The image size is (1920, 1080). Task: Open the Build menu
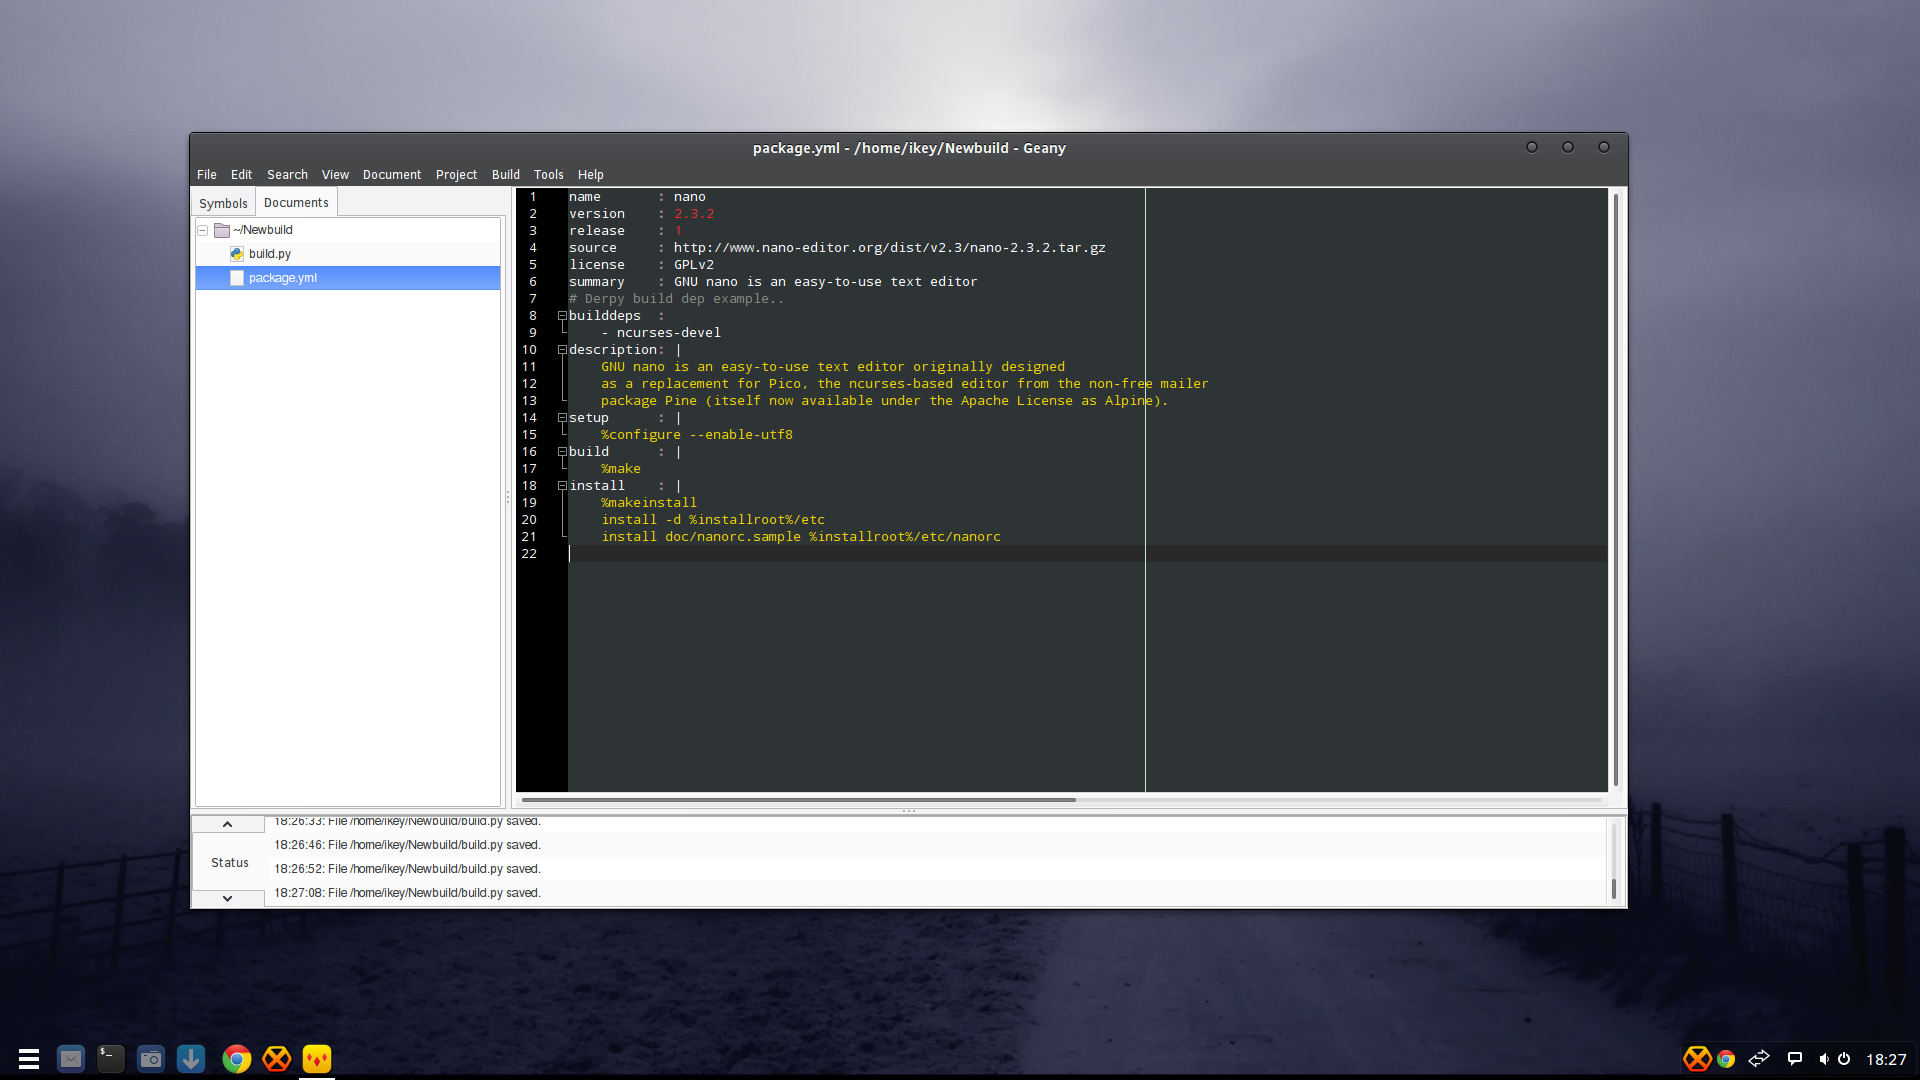[506, 174]
